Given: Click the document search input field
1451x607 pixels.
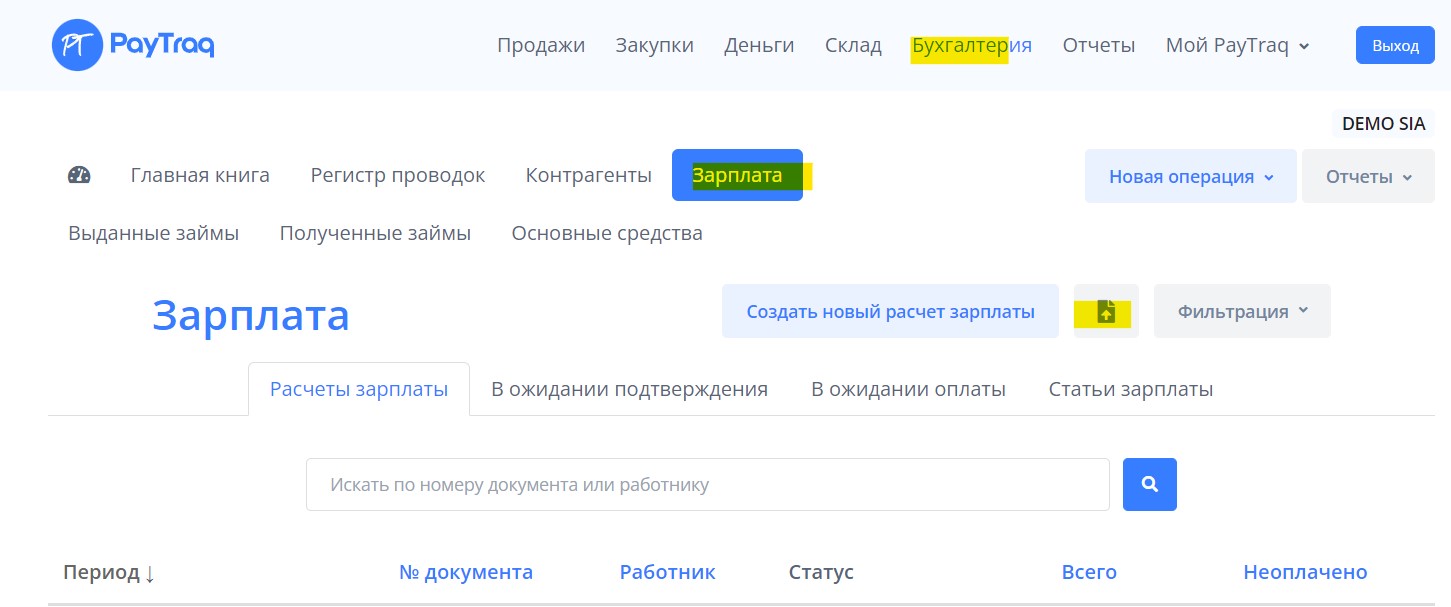Looking at the screenshot, I should (x=708, y=484).
